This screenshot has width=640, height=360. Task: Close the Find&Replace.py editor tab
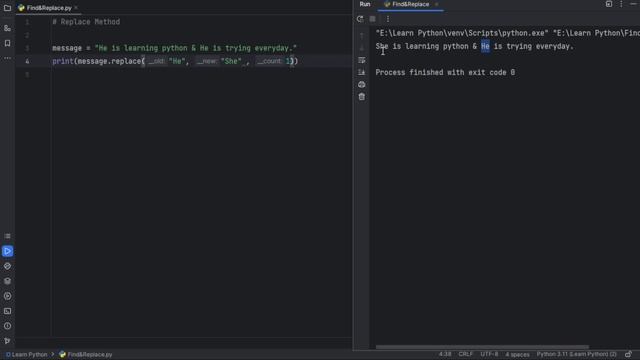76,8
